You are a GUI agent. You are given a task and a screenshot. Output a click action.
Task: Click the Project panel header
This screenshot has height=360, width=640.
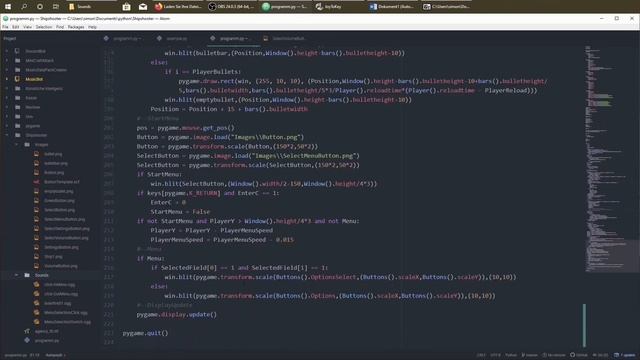click(x=10, y=38)
